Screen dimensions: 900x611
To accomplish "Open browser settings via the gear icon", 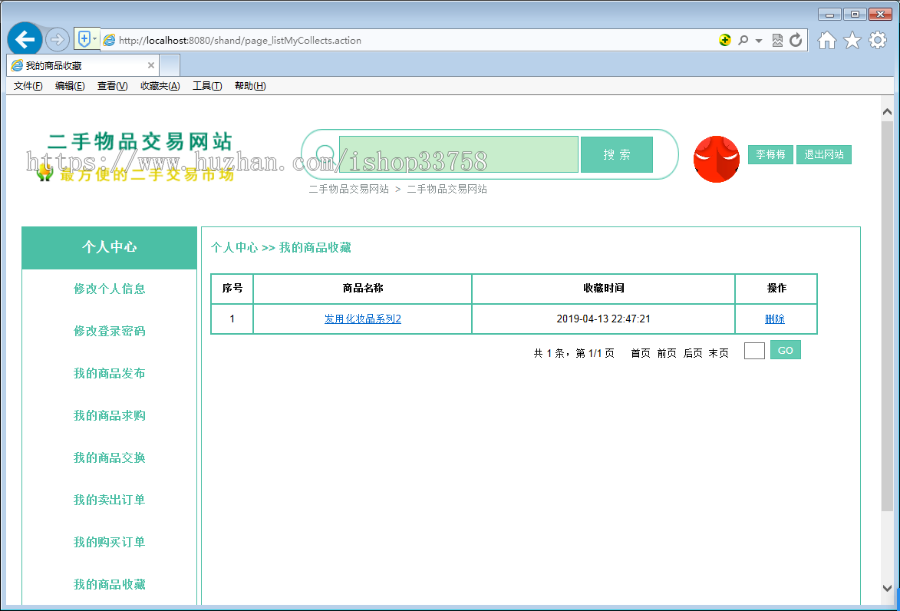I will coord(877,40).
